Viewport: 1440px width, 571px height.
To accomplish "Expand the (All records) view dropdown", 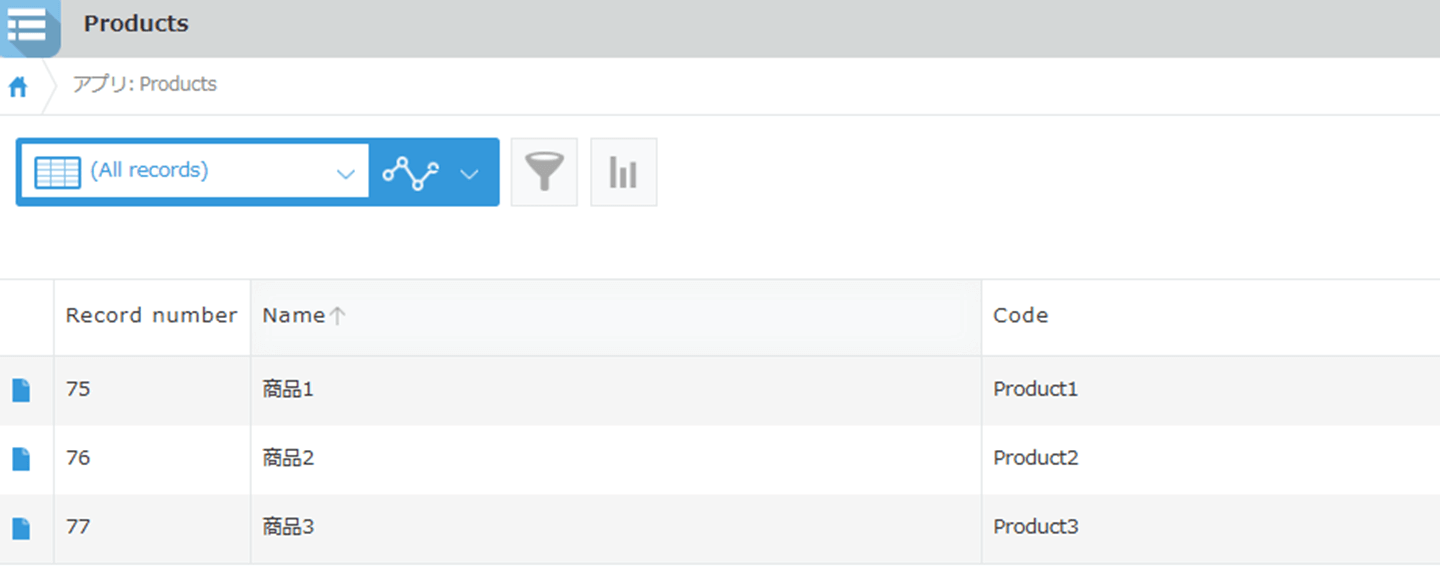I will click(345, 174).
